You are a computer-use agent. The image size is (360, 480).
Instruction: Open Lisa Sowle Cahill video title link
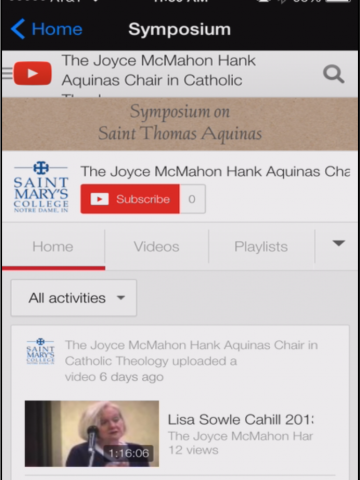[241, 420]
